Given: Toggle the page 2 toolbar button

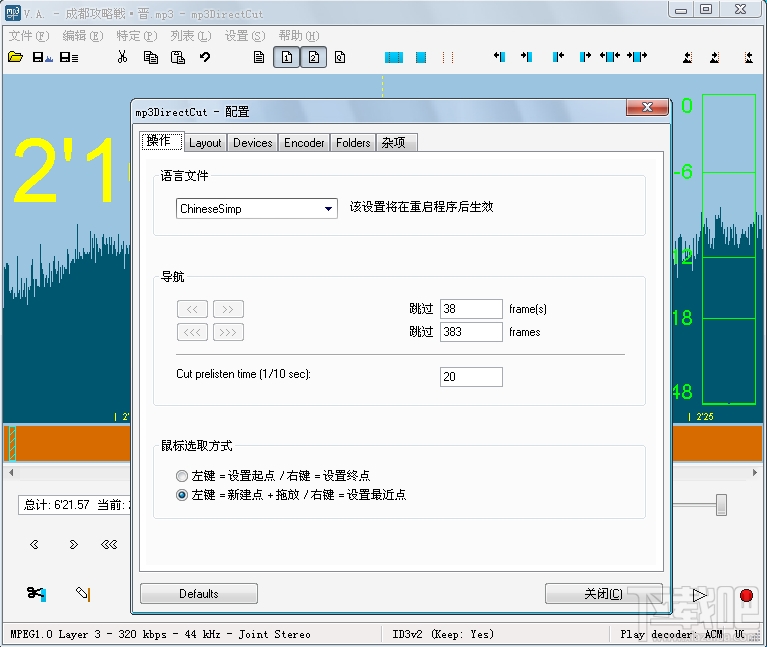Looking at the screenshot, I should [x=314, y=57].
